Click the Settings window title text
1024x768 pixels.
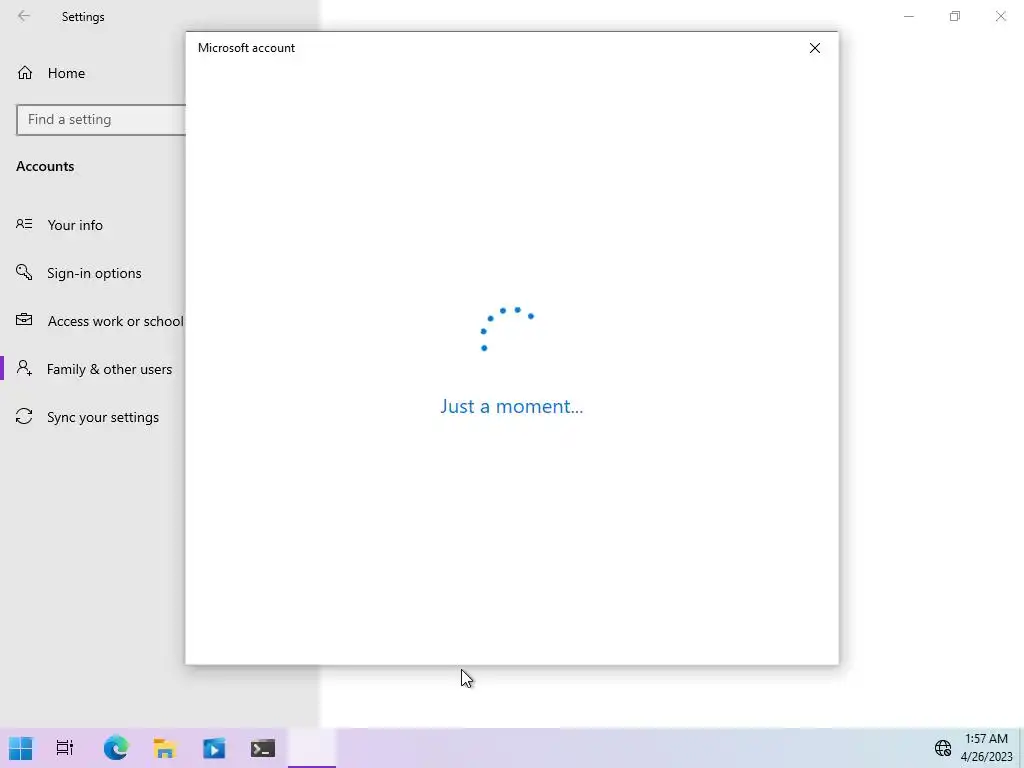click(x=83, y=17)
